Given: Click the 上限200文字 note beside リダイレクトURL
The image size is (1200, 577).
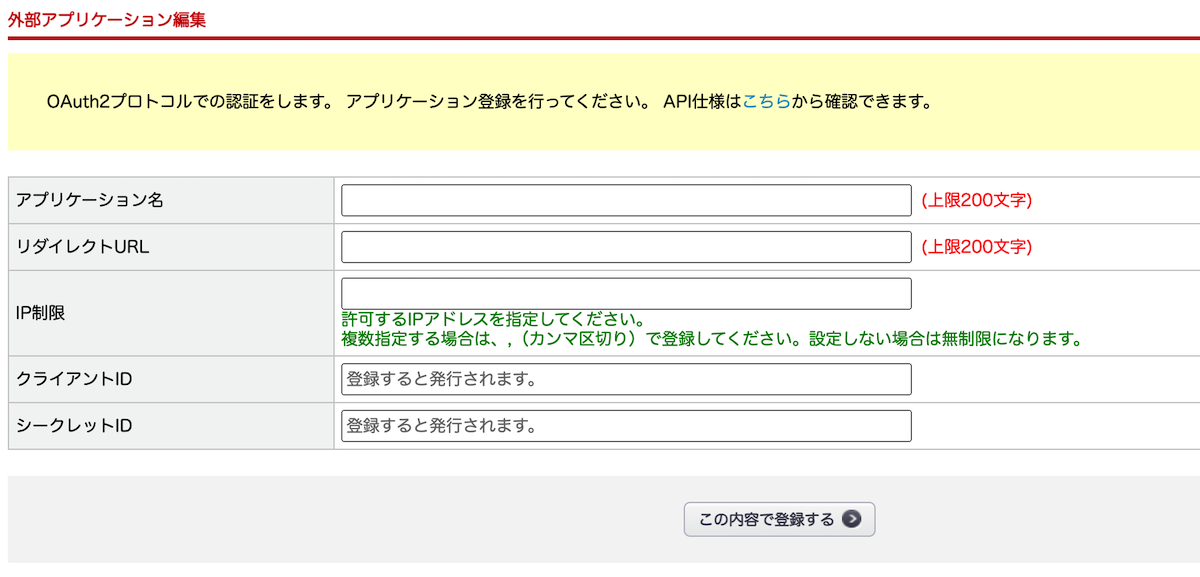Looking at the screenshot, I should tap(976, 247).
